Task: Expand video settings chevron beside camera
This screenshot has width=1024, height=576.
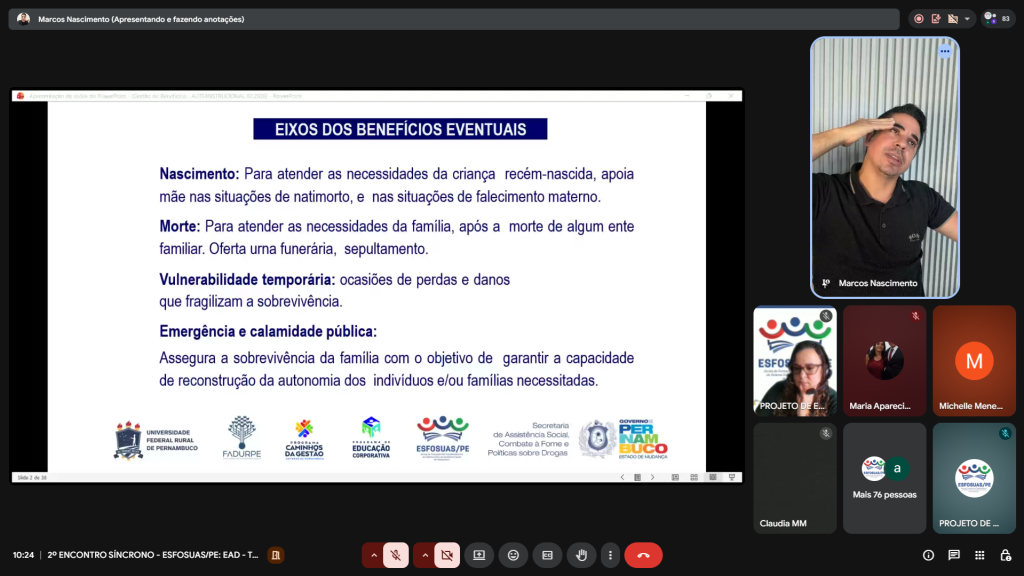Action: [x=425, y=555]
